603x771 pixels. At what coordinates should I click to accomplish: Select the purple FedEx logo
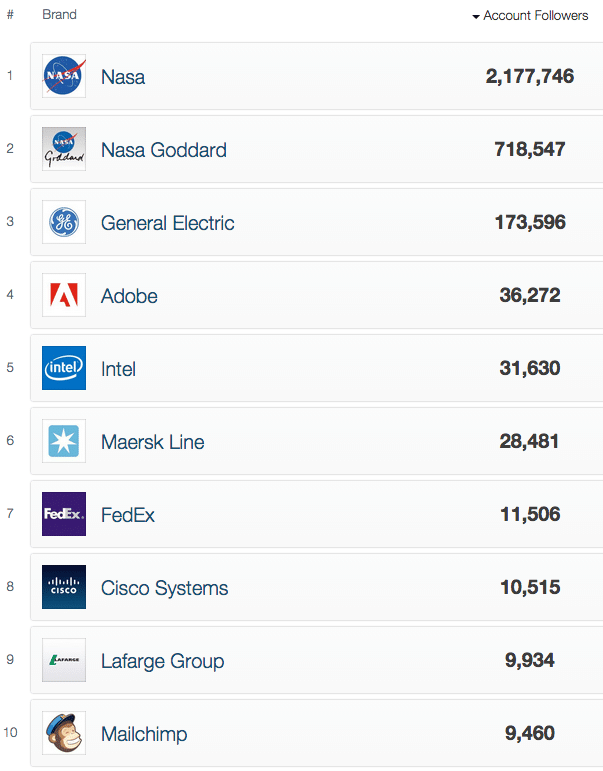pyautogui.click(x=64, y=514)
